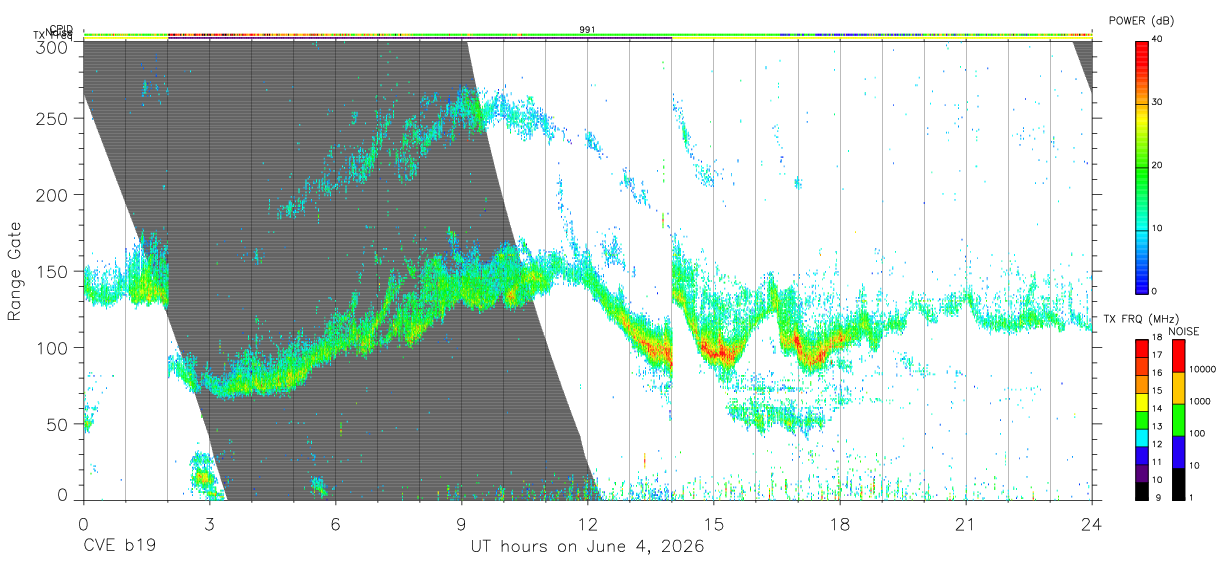Click the power scale value 30

point(1158,103)
